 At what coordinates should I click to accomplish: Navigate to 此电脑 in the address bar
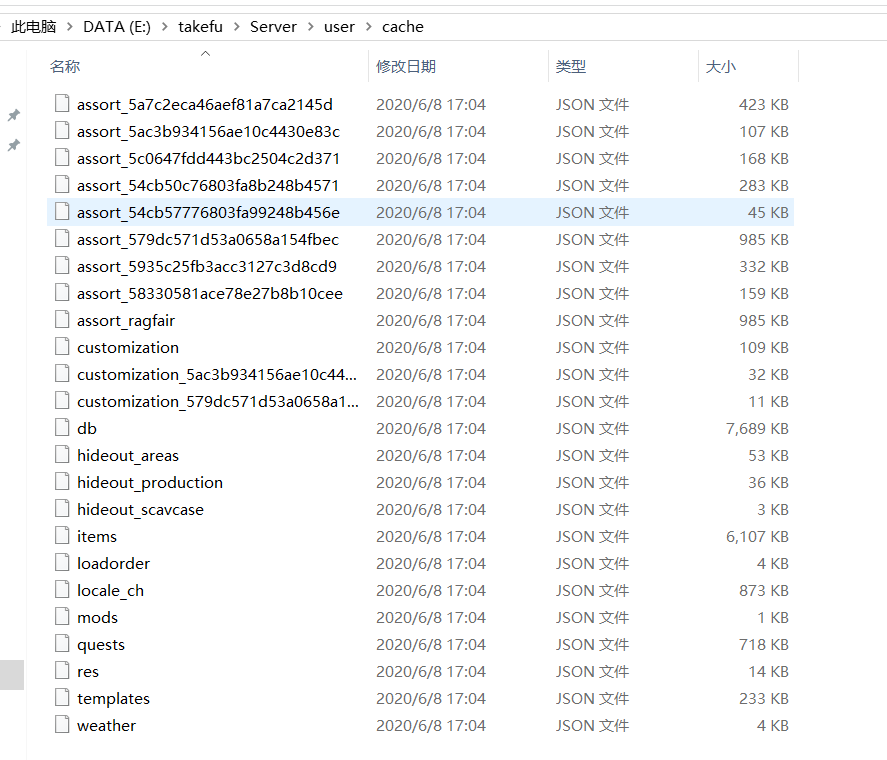[34, 27]
